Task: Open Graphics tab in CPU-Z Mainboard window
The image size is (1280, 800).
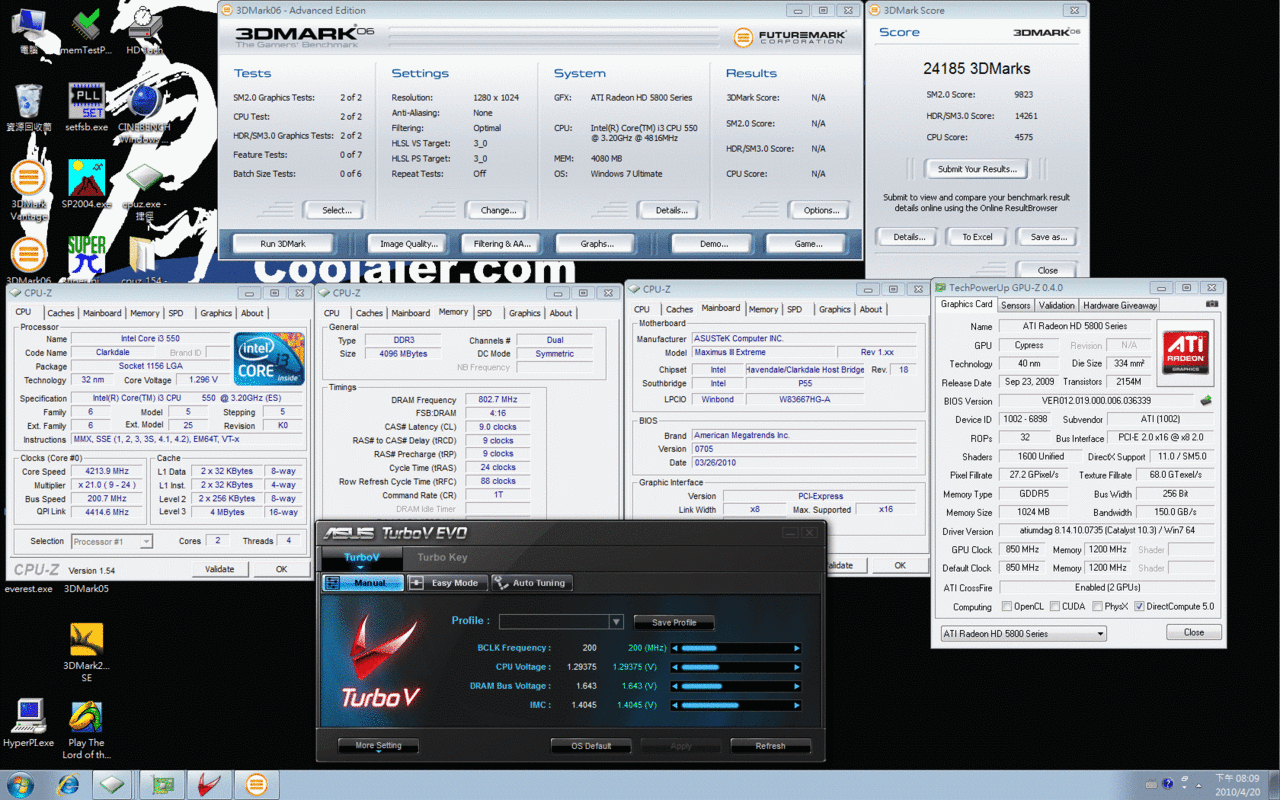Action: click(x=835, y=309)
